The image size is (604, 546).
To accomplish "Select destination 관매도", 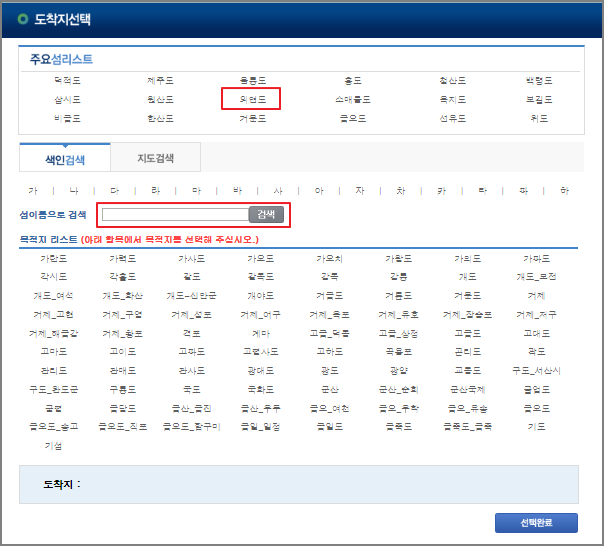I will pyautogui.click(x=122, y=370).
